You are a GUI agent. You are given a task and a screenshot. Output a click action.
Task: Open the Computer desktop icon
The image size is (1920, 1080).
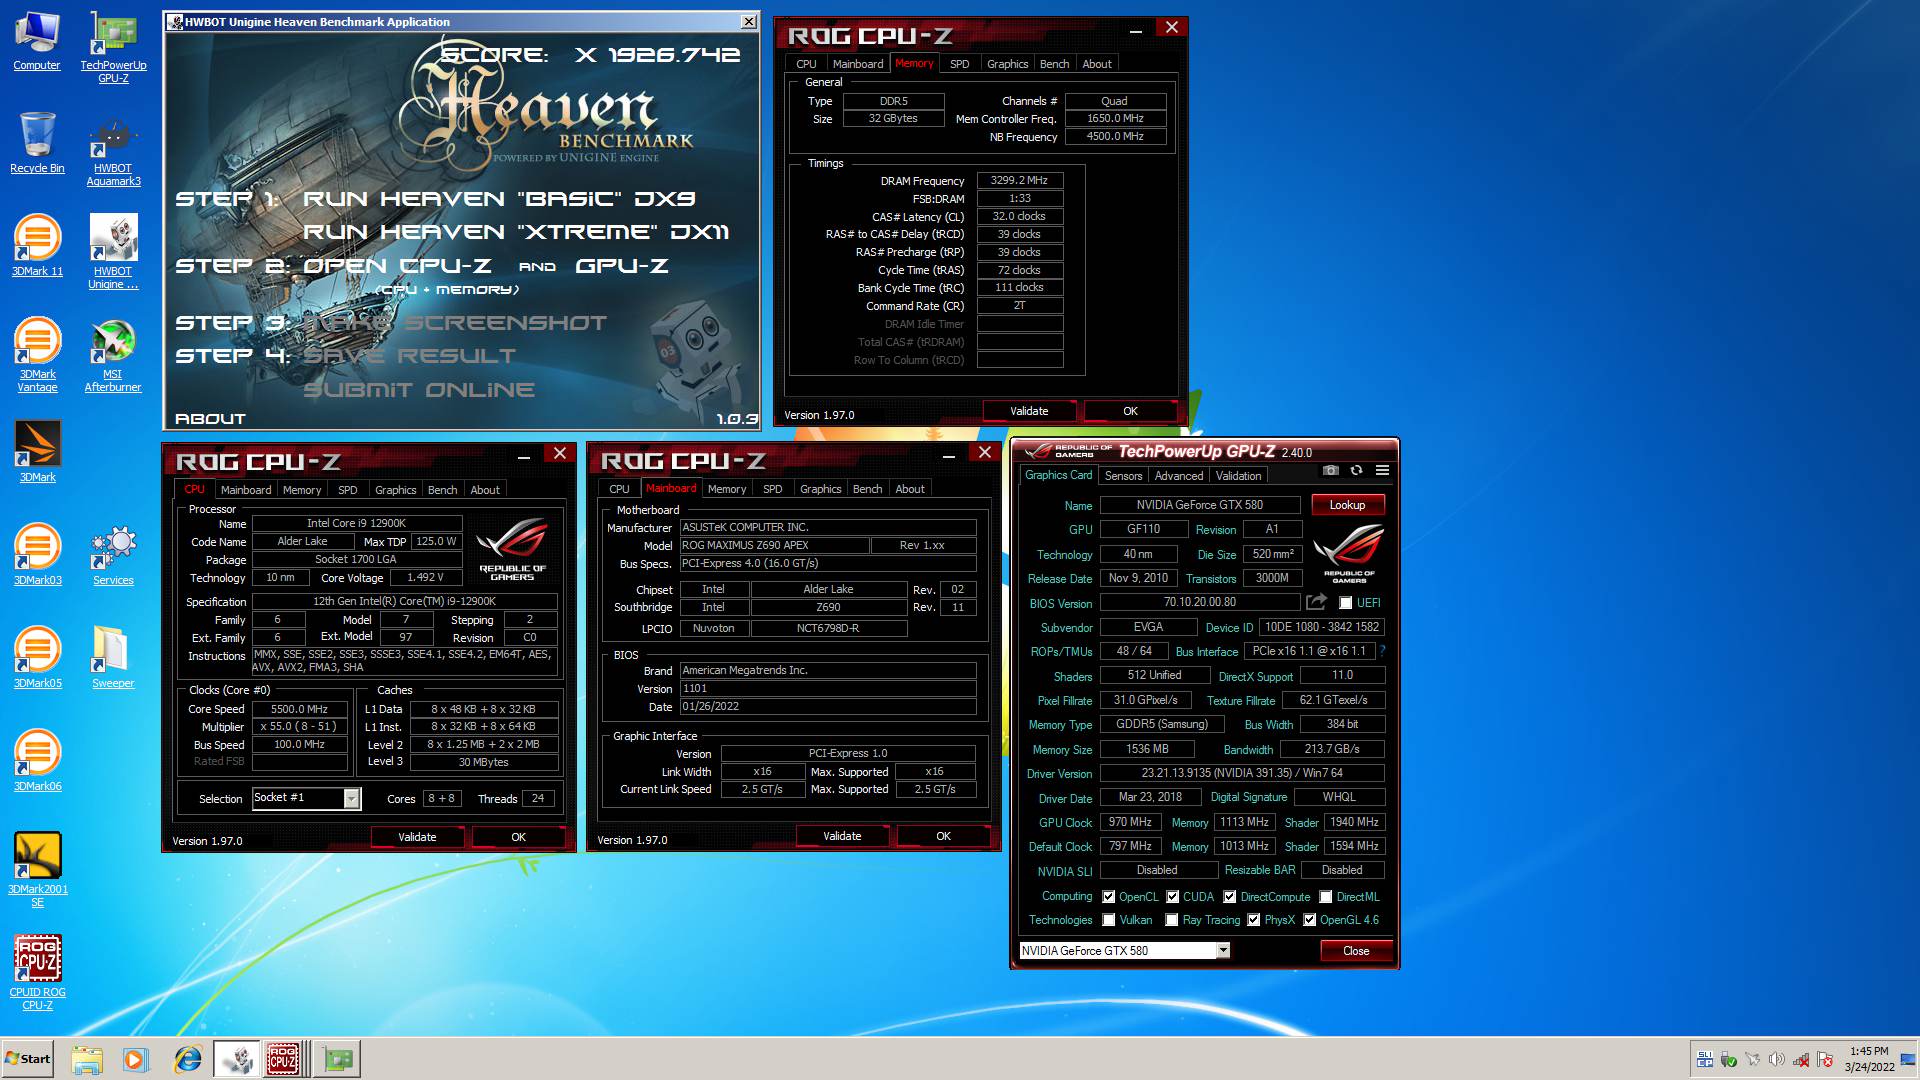click(37, 42)
